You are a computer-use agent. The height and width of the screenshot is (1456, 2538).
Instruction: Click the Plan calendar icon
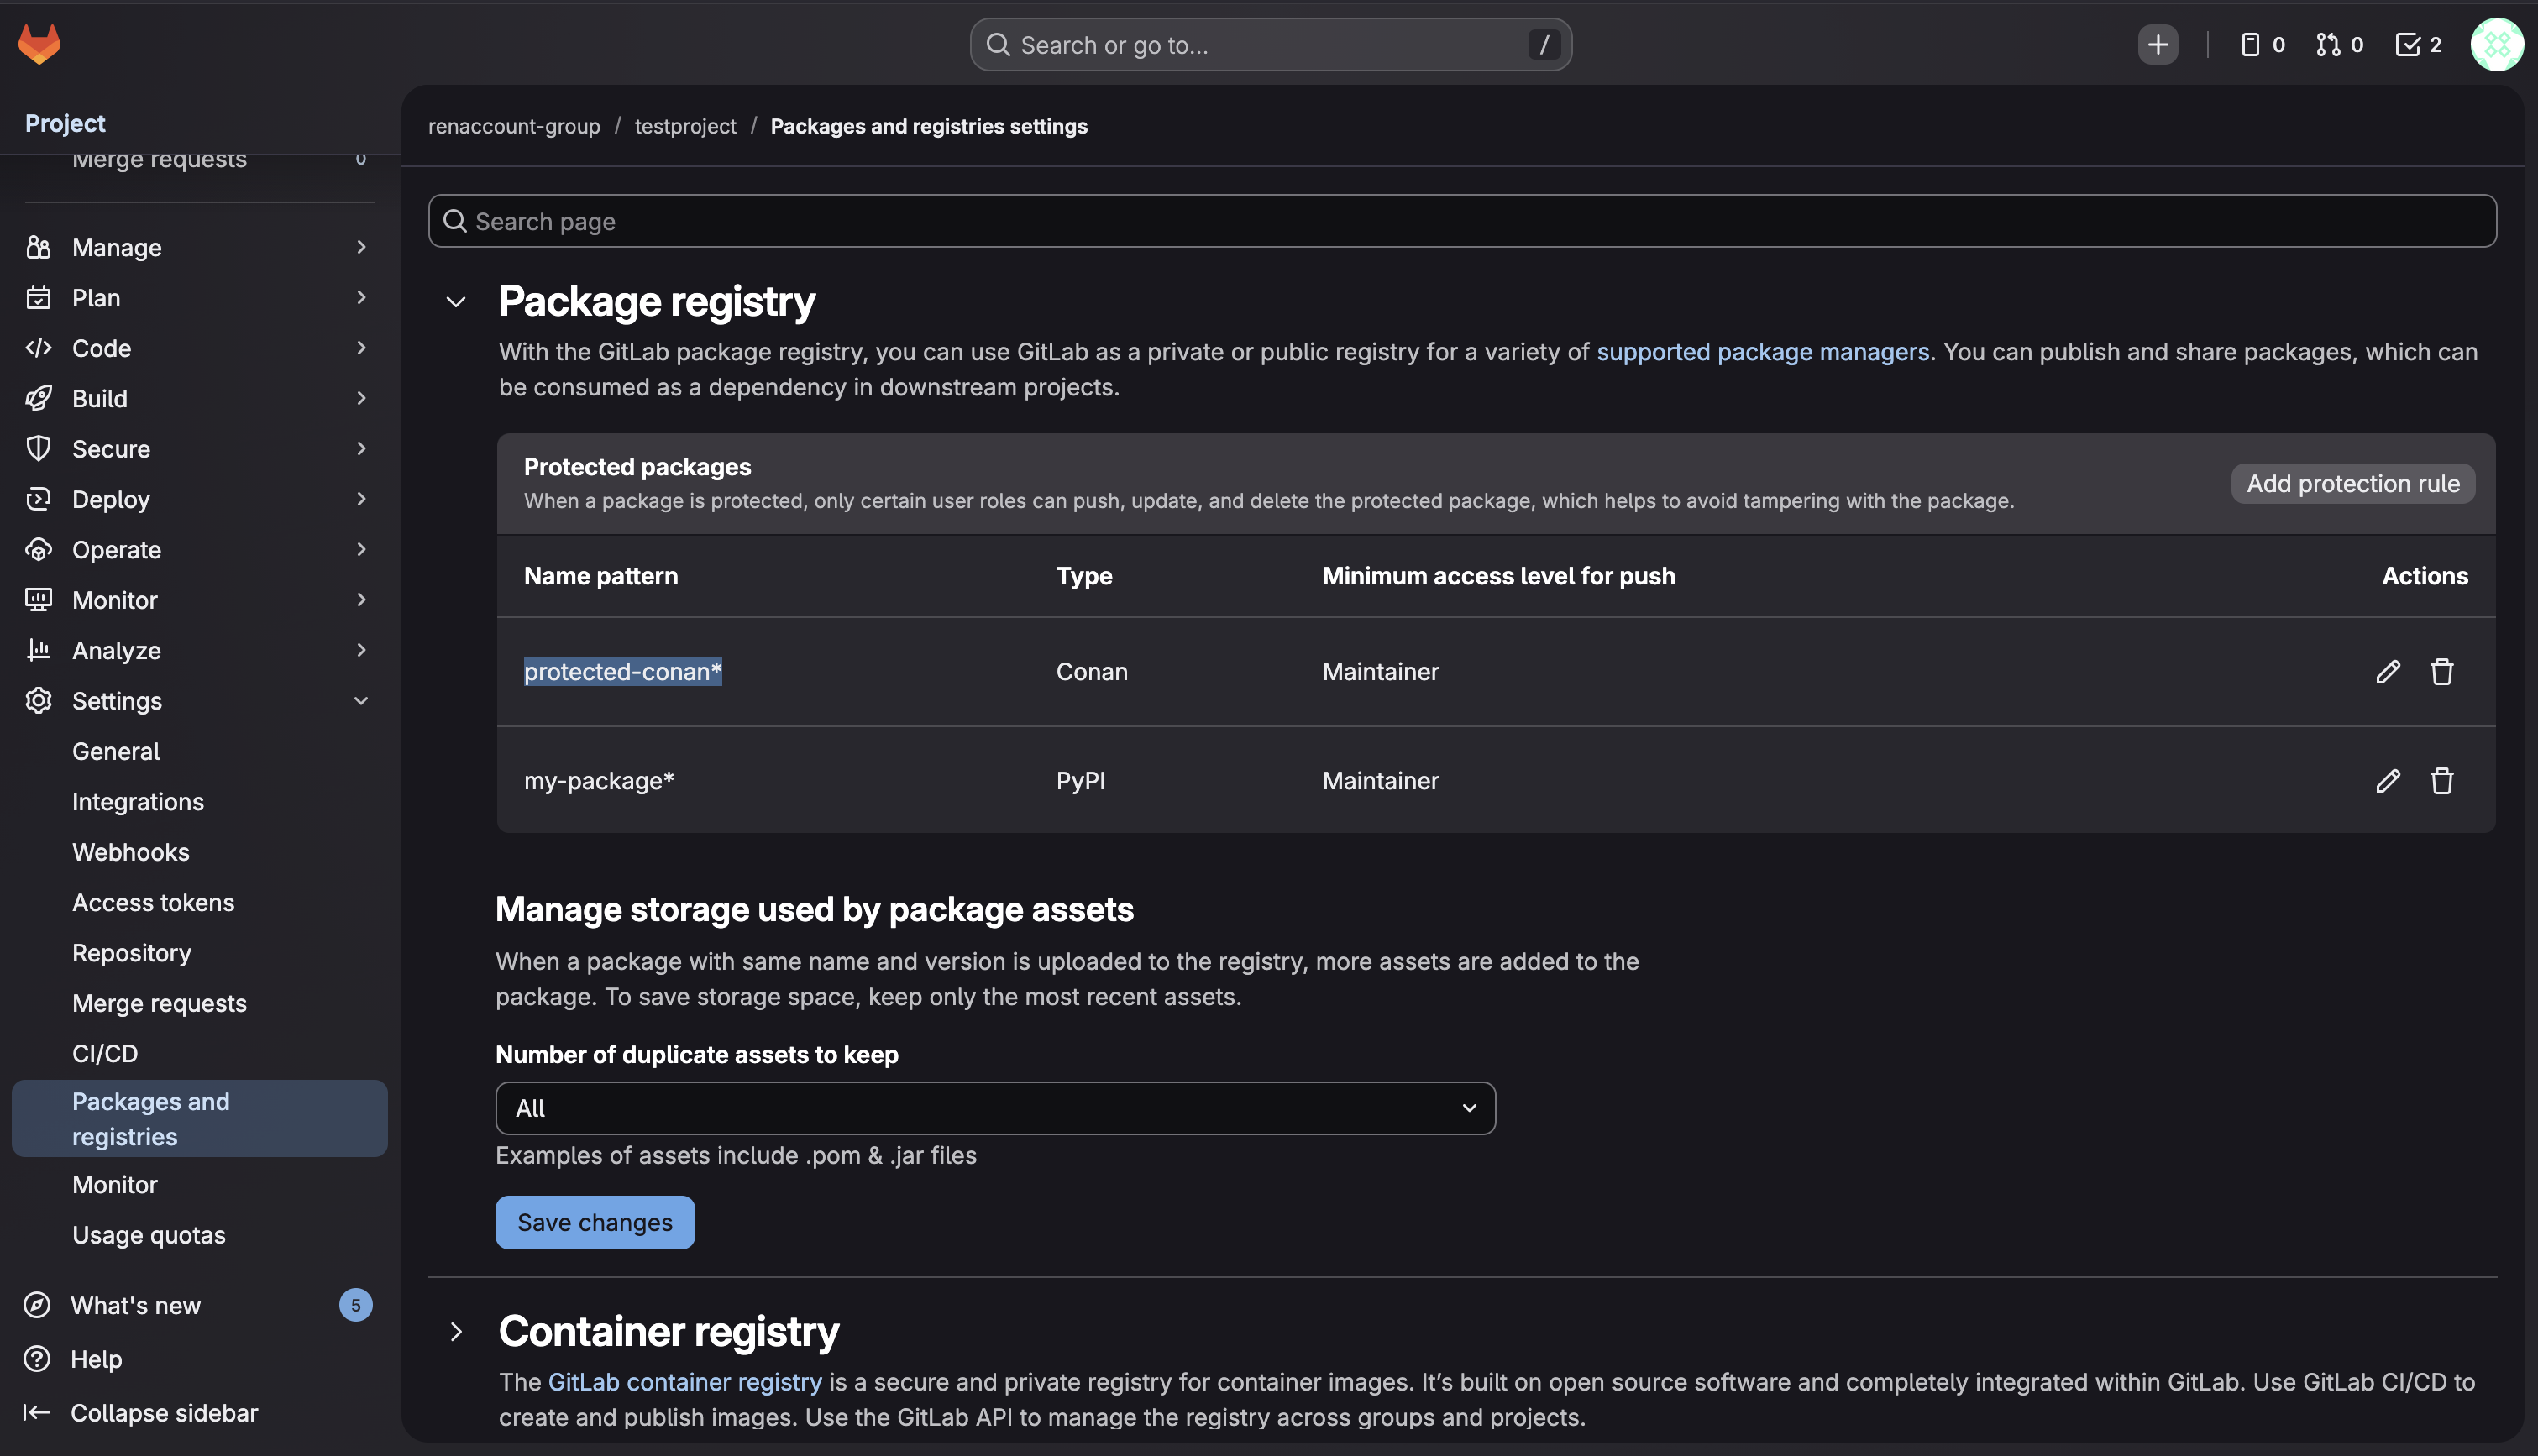[x=38, y=298]
